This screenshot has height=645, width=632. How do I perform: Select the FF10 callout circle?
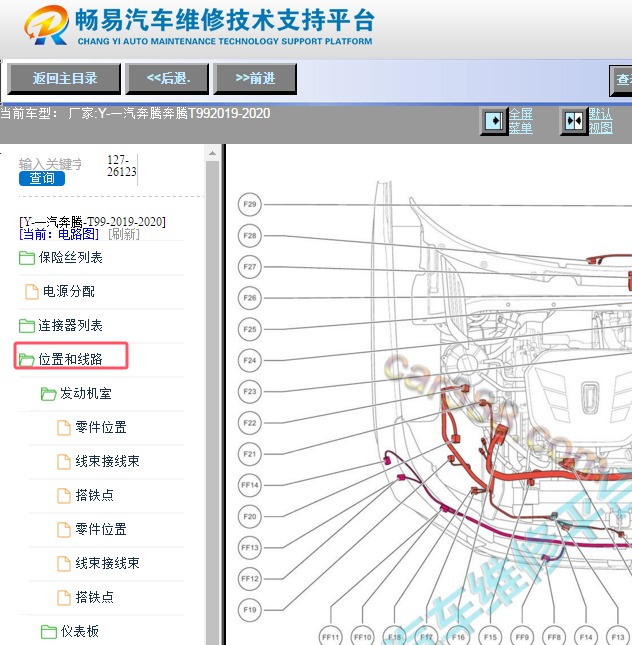point(362,636)
